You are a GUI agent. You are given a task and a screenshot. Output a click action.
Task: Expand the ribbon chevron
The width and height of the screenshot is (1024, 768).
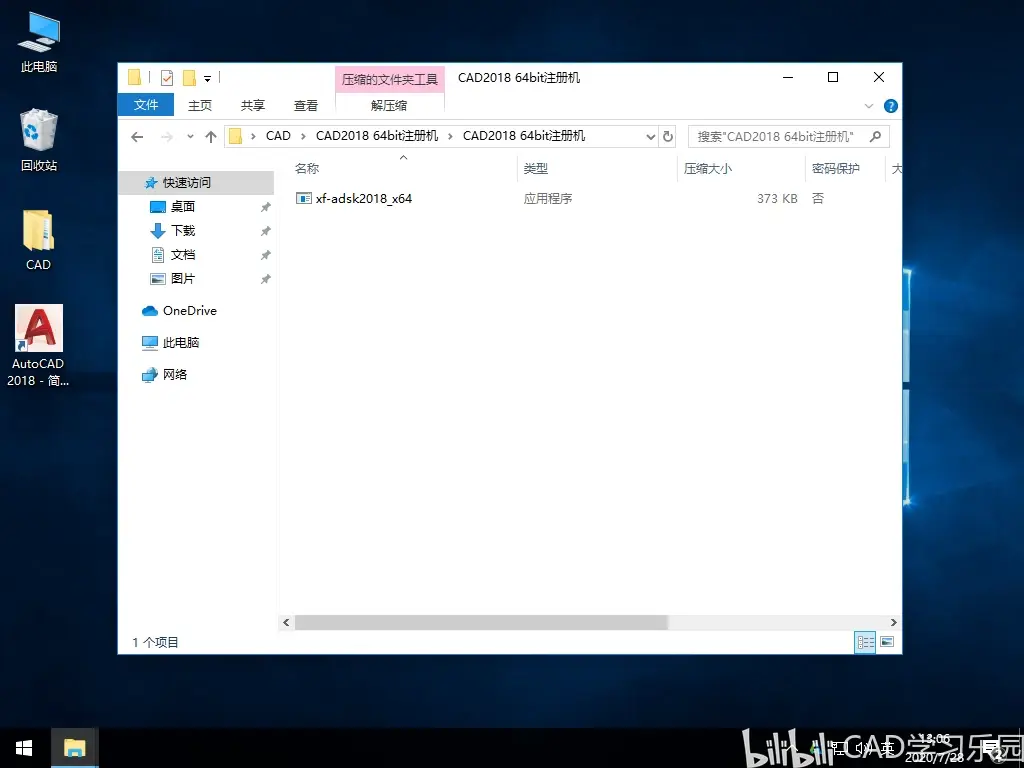(869, 106)
